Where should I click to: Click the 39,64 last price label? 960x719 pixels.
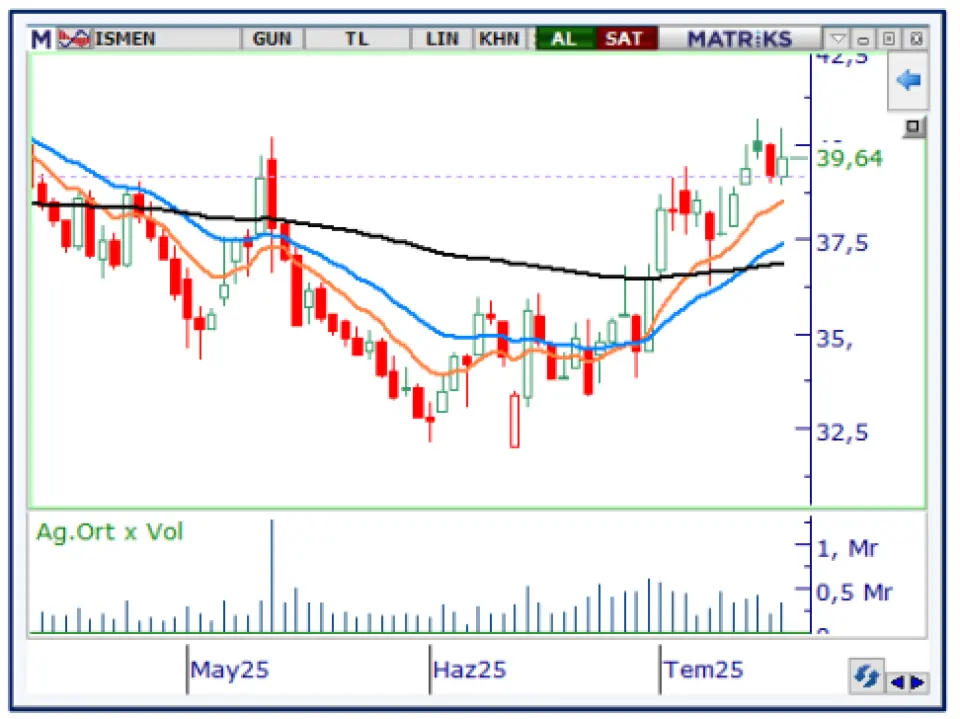(850, 159)
